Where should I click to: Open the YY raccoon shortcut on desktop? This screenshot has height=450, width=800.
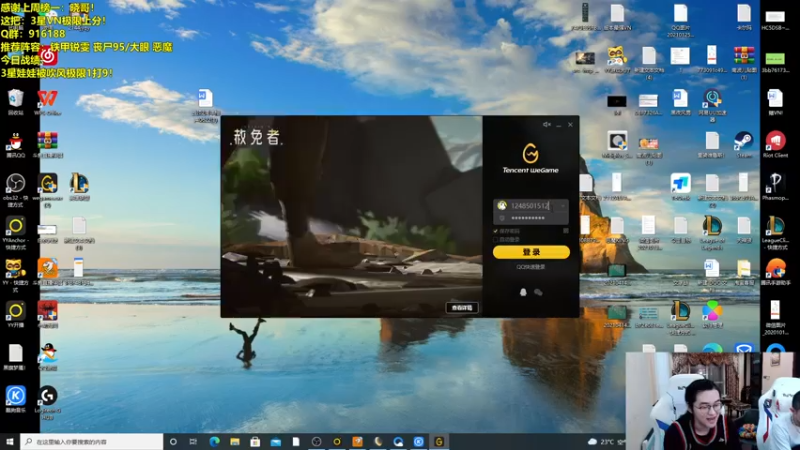coord(15,276)
